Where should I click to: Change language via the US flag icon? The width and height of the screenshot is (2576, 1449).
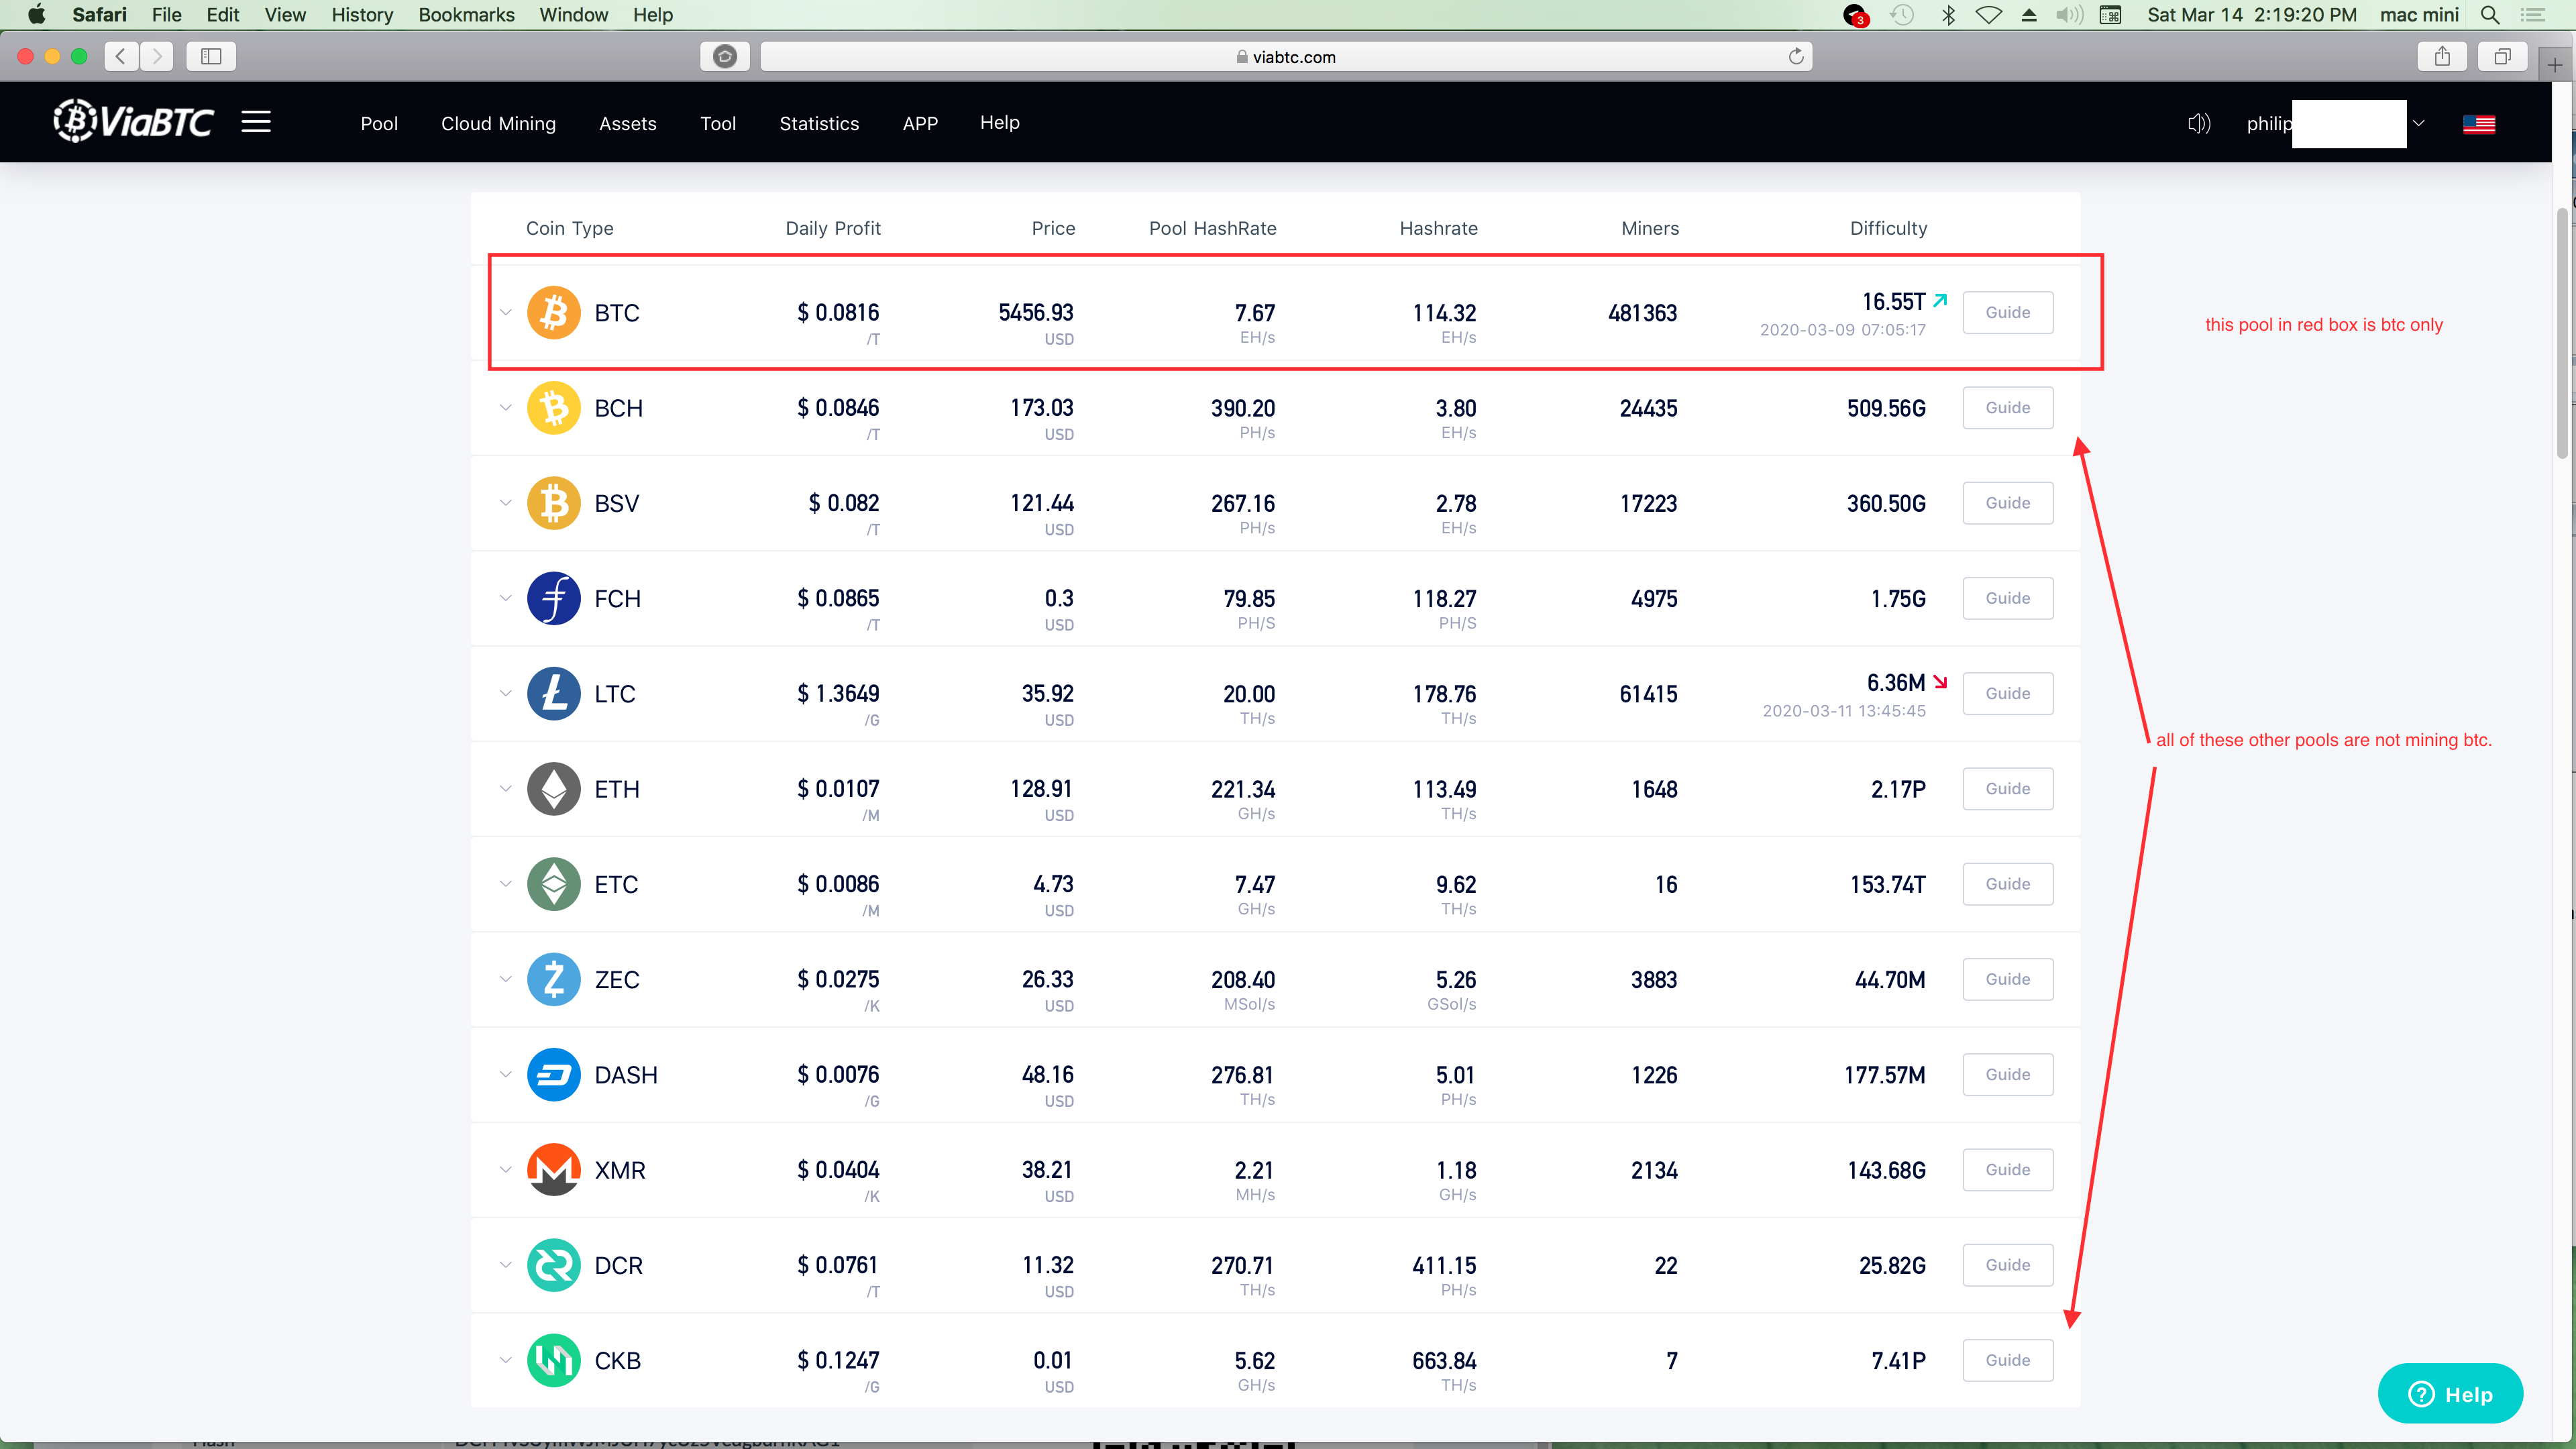point(2478,124)
